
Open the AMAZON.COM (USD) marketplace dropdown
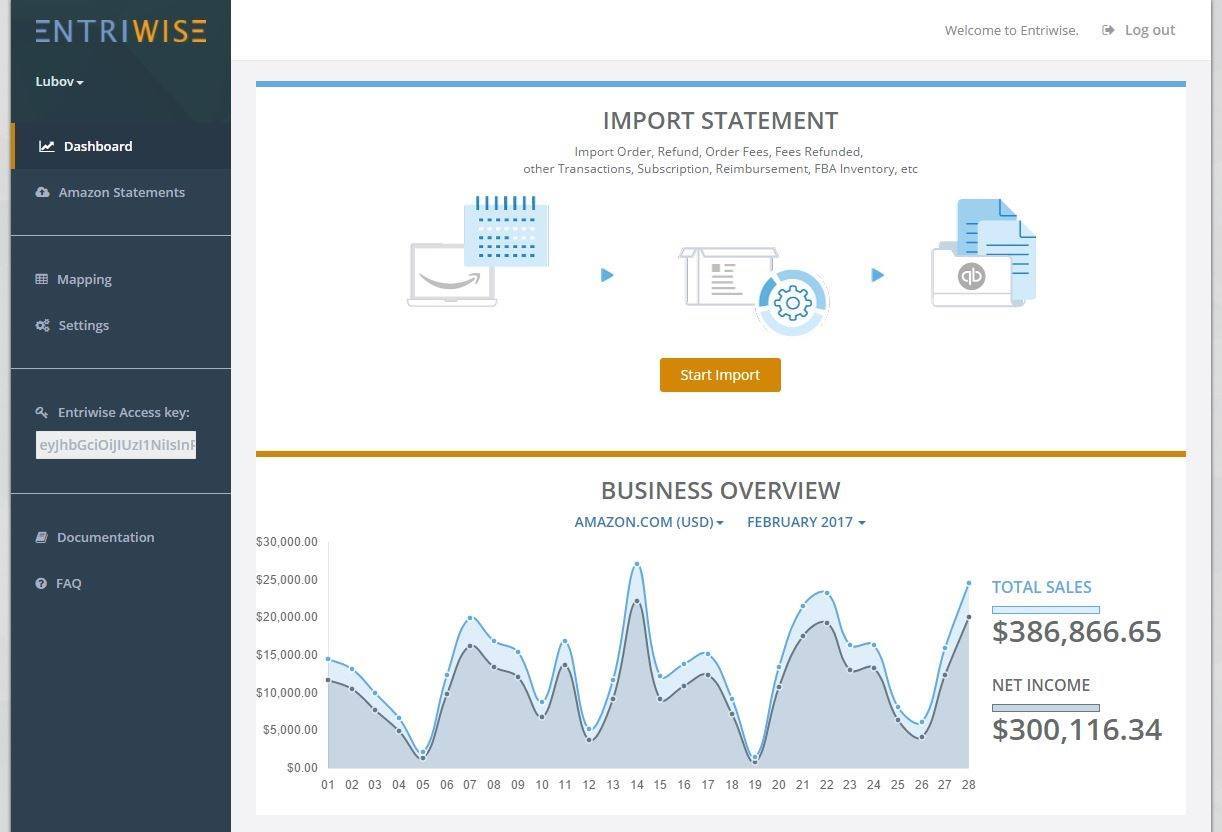tap(649, 522)
